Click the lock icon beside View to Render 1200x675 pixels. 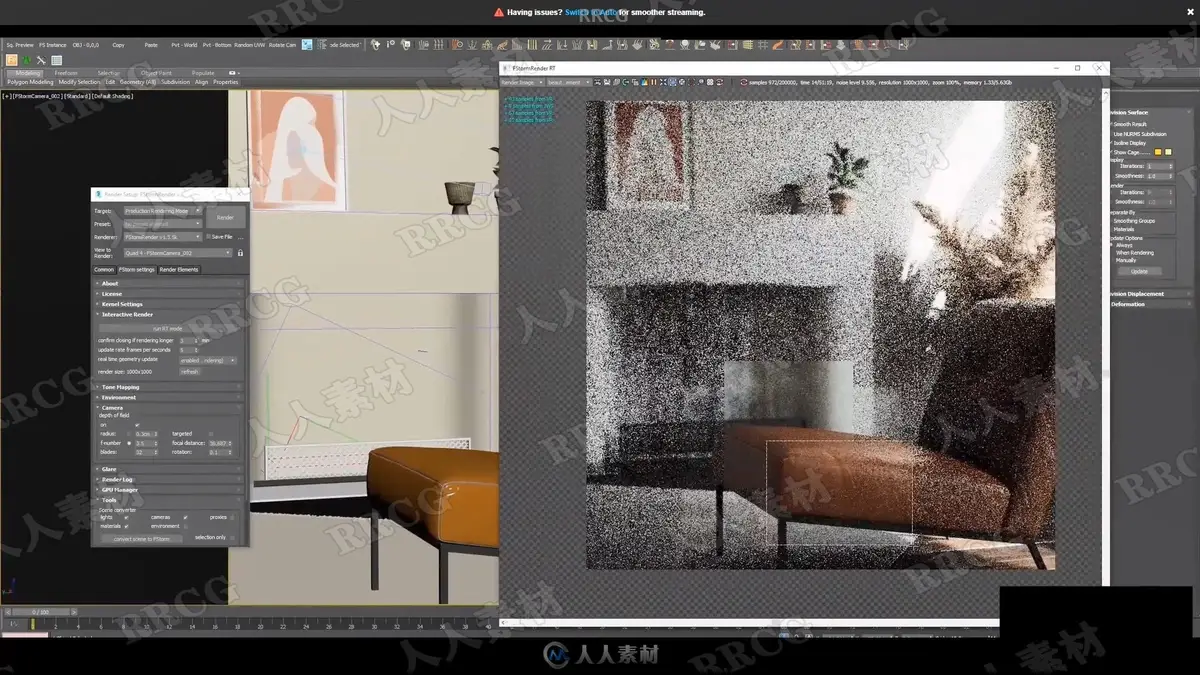pyautogui.click(x=240, y=253)
